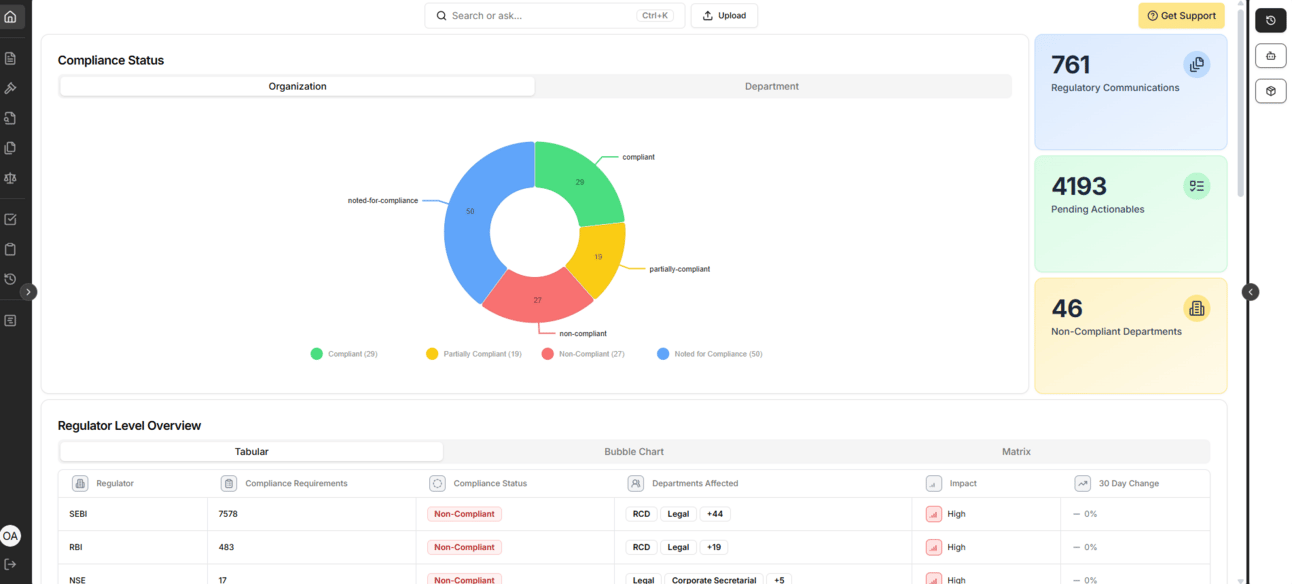This screenshot has width=1292, height=584.
Task: Open the Home icon in sidebar
Action: coord(11,16)
